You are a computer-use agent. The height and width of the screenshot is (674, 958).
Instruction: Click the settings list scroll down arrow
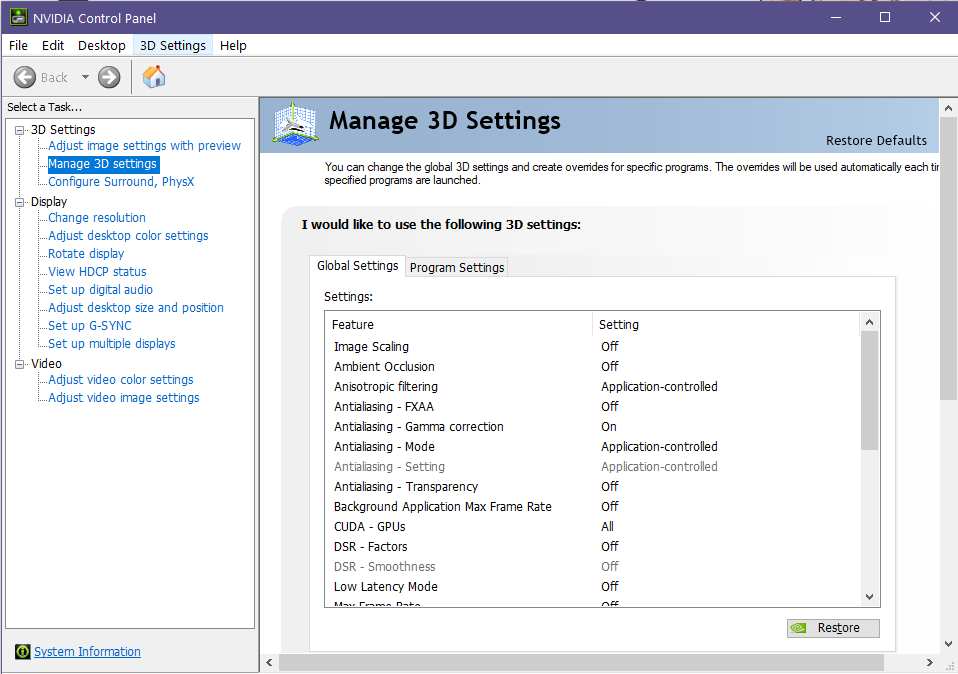869,597
